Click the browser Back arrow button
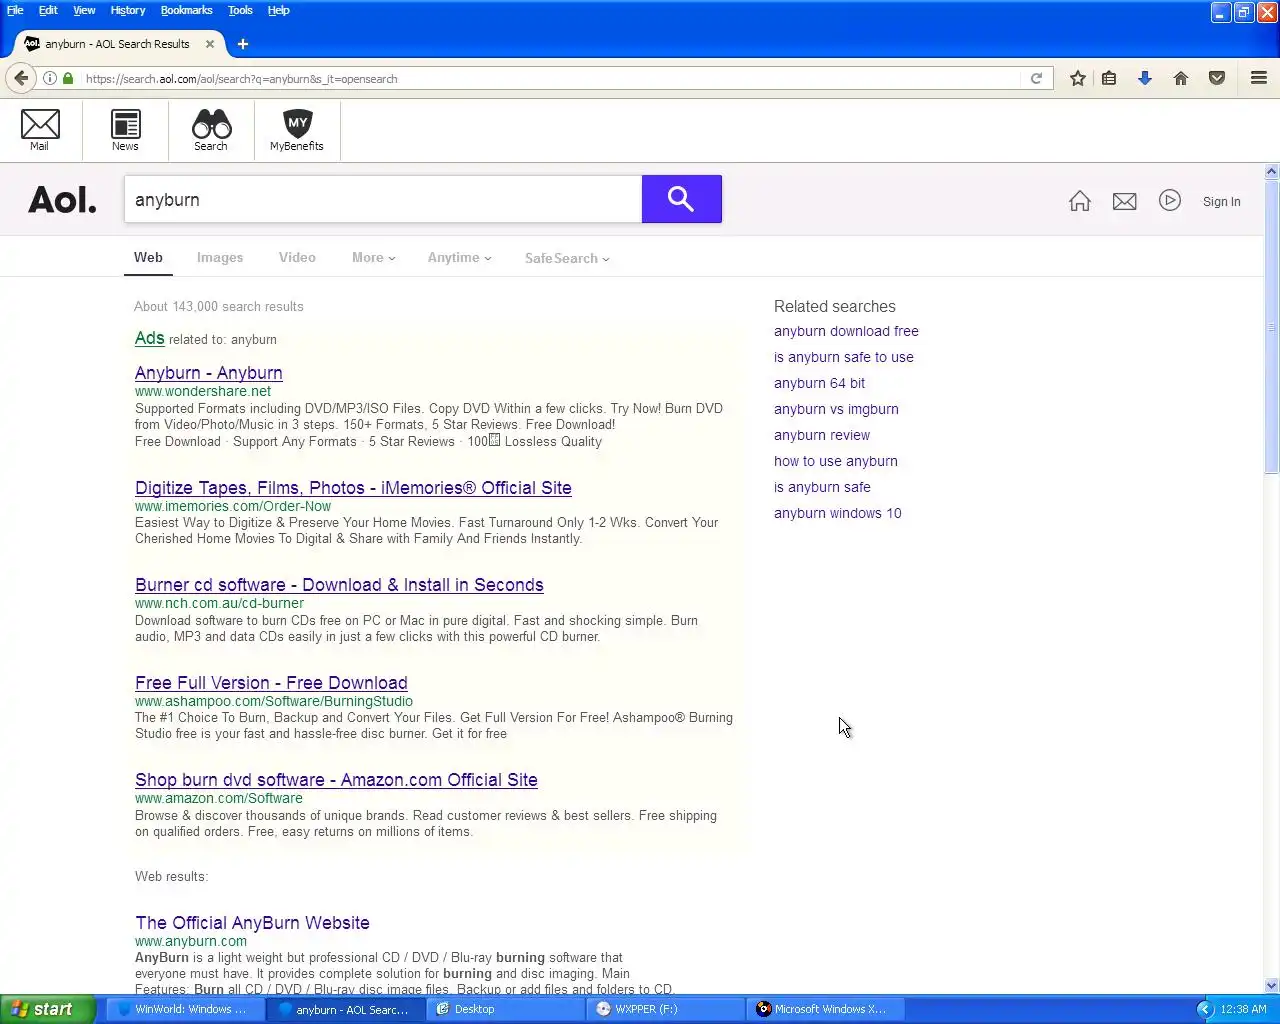1280x1024 pixels. click(21, 78)
